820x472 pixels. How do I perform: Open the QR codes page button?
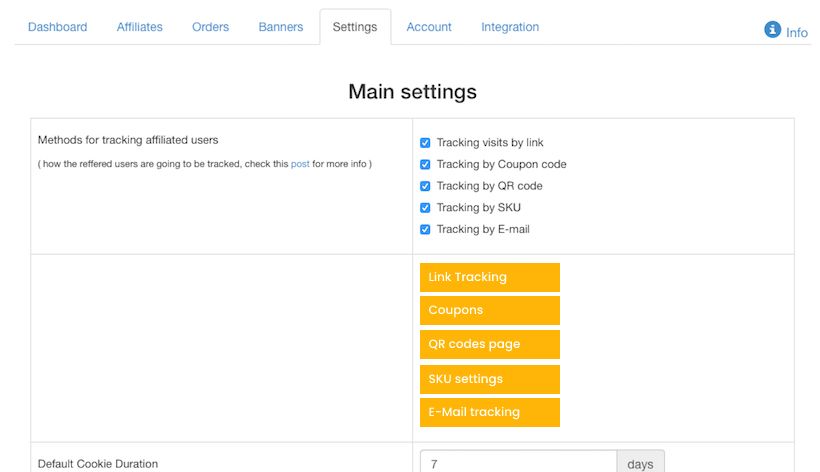[x=489, y=344]
